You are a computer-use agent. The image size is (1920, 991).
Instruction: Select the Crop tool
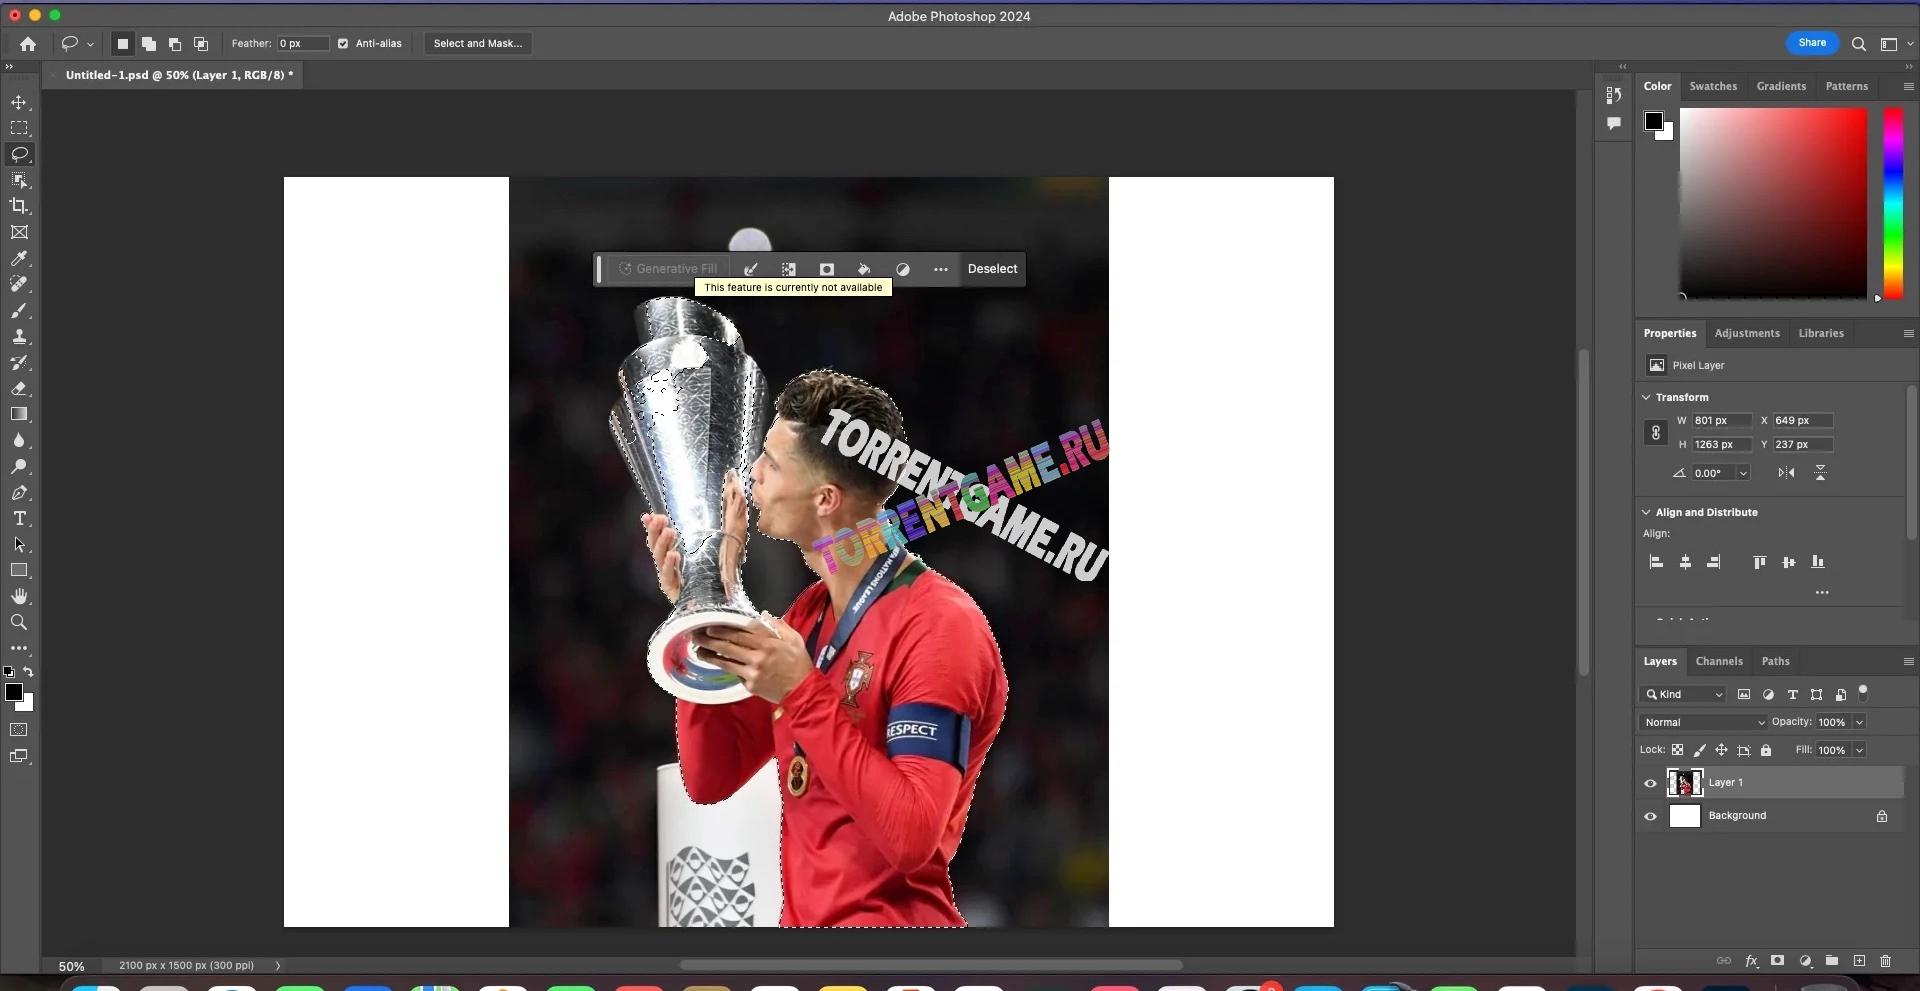coord(19,206)
